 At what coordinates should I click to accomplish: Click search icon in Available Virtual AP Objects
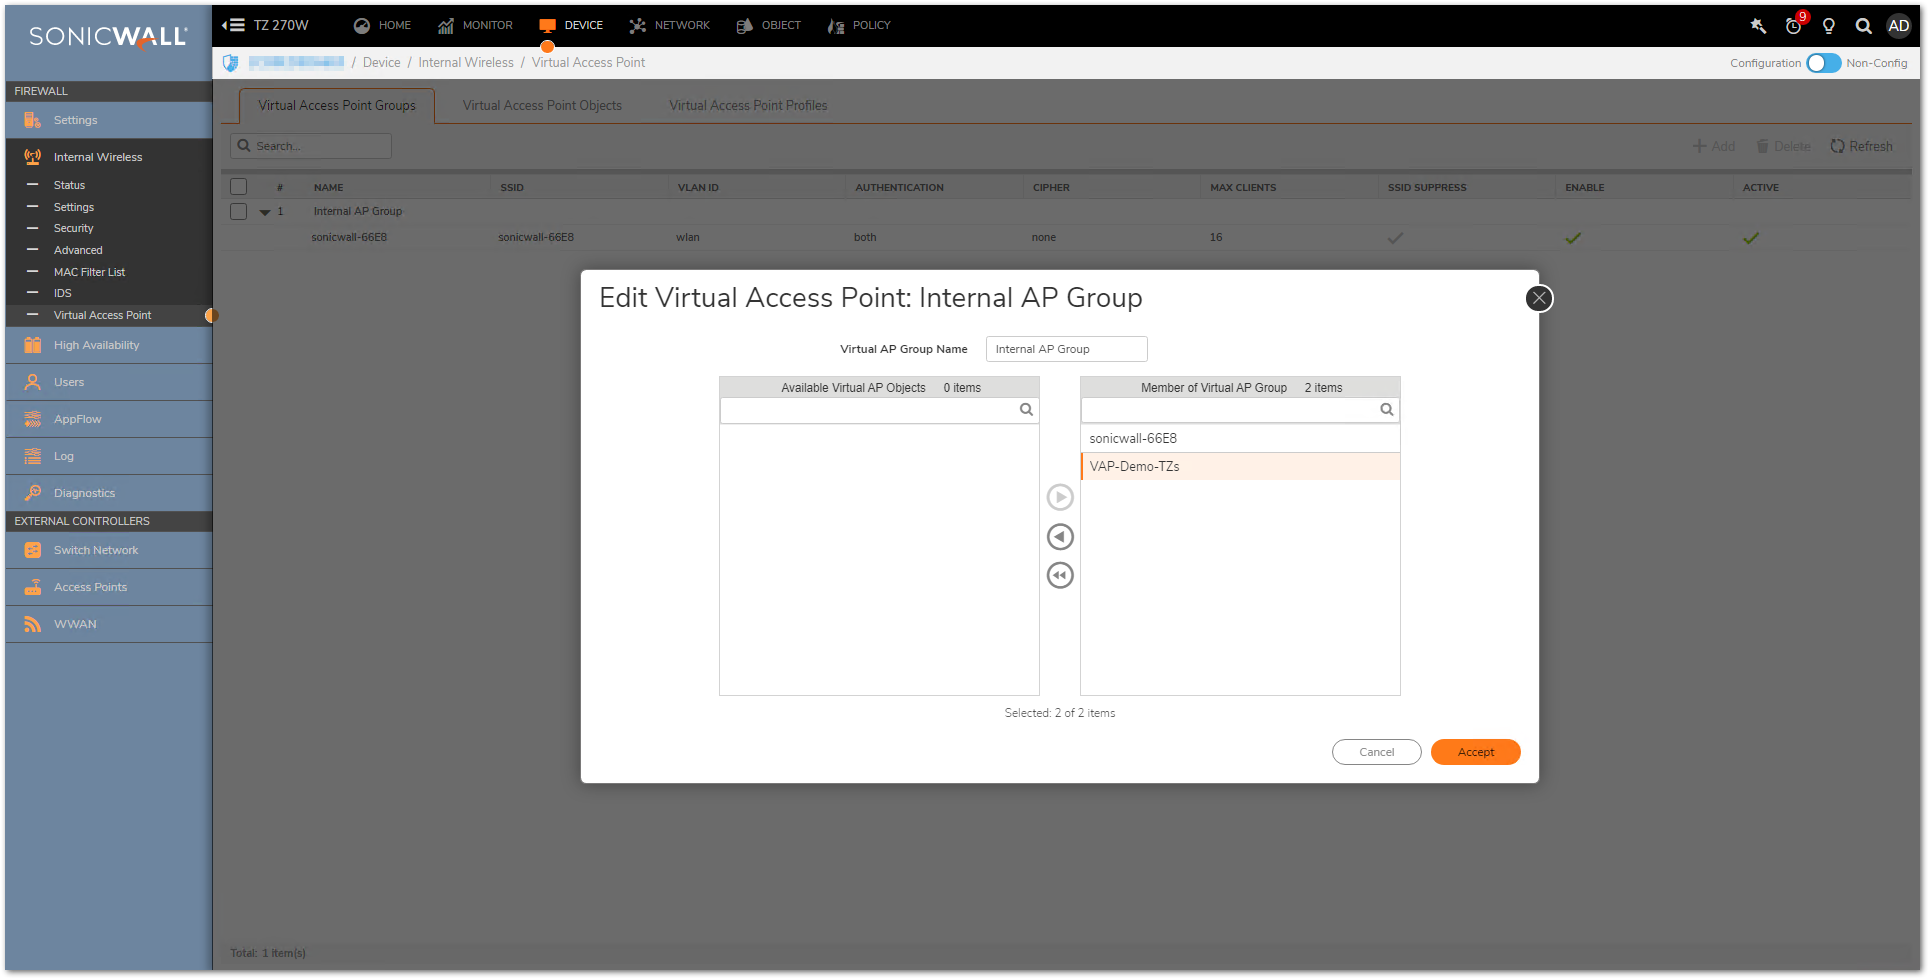[x=1026, y=410]
